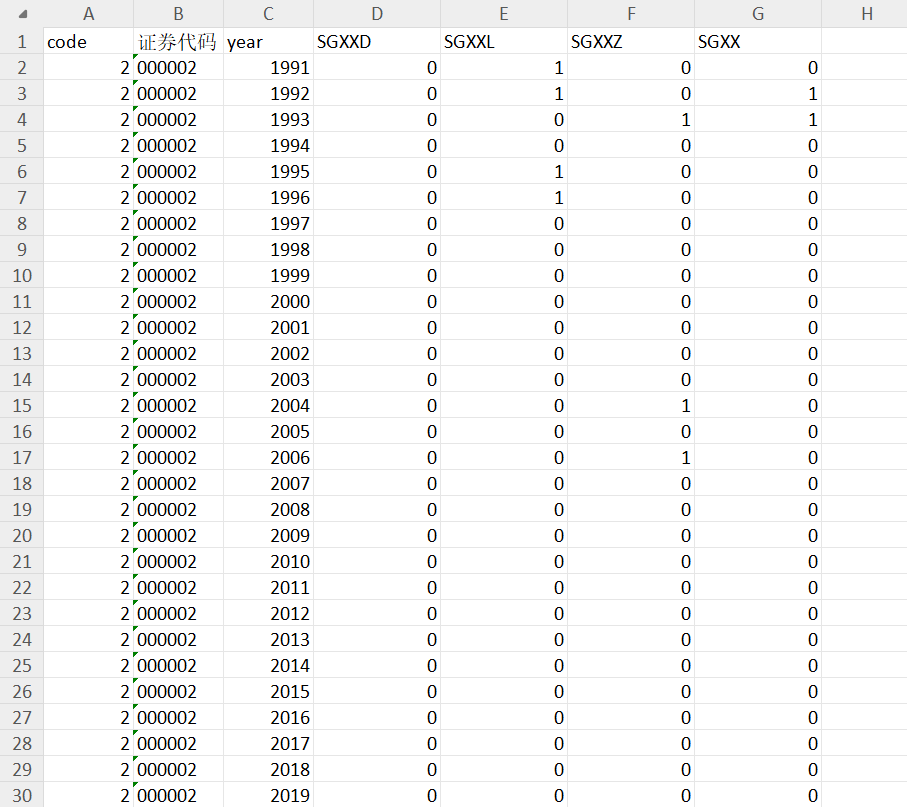Click the 000002 cell in row 2

(x=178, y=68)
